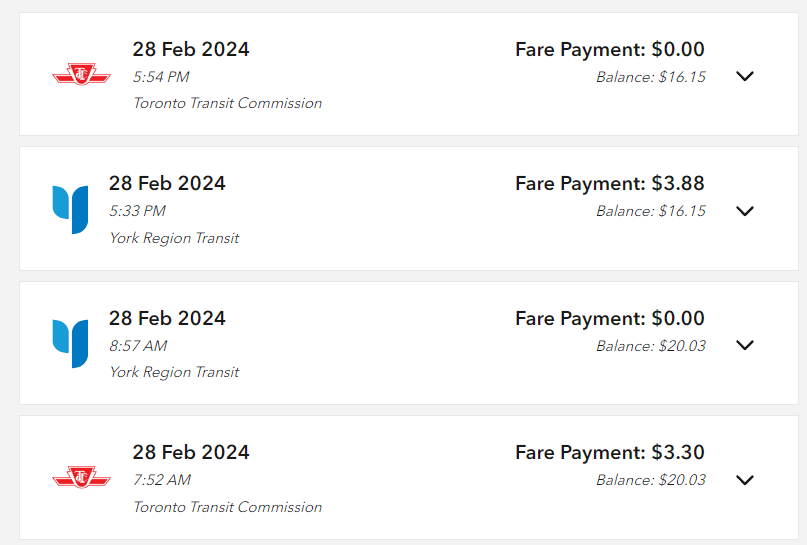Select the Fare Payment: $3.30 amount
Viewport: 807px width, 545px height.
(609, 453)
